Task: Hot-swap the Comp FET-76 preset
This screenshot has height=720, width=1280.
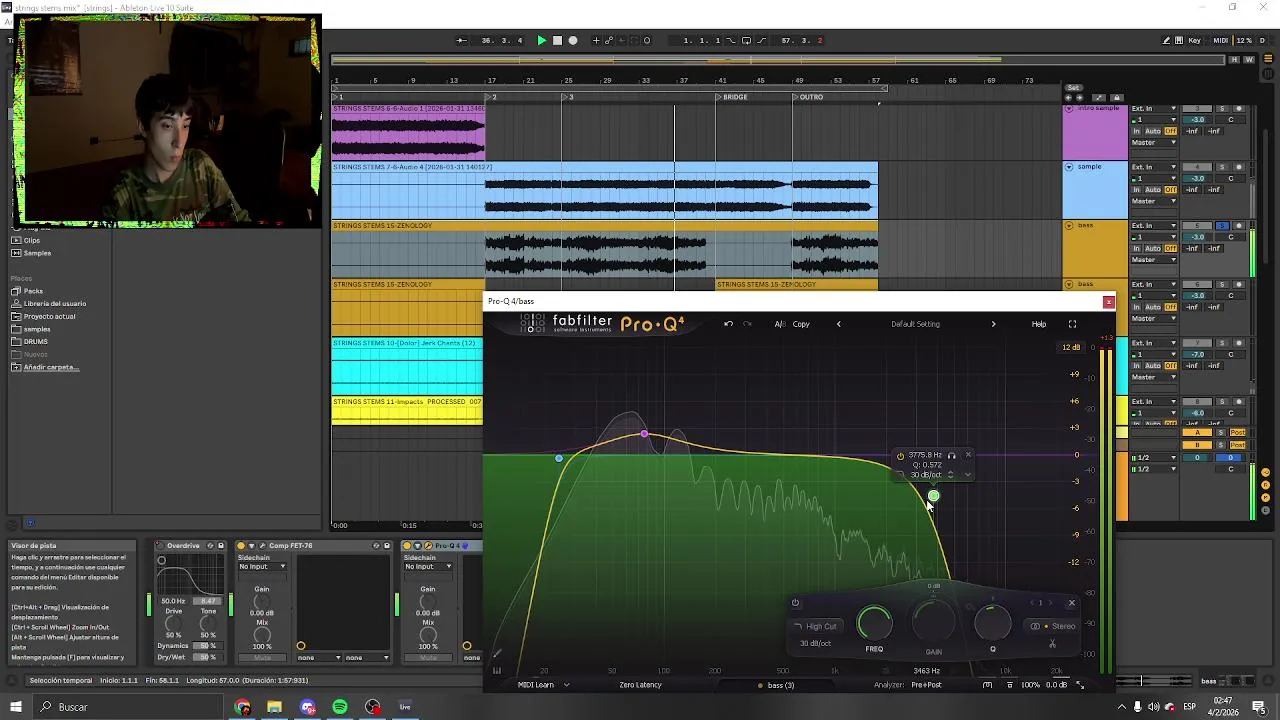Action: 376,546
